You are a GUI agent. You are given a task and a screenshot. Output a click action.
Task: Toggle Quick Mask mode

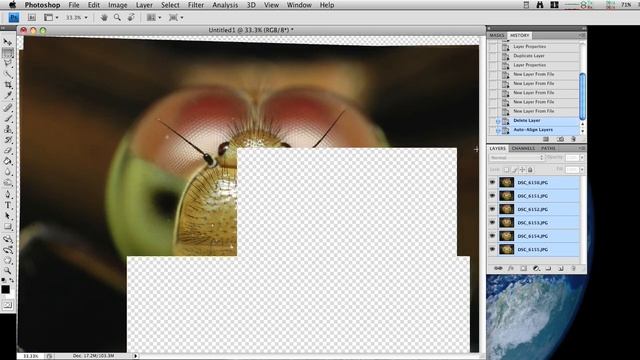coord(7,305)
